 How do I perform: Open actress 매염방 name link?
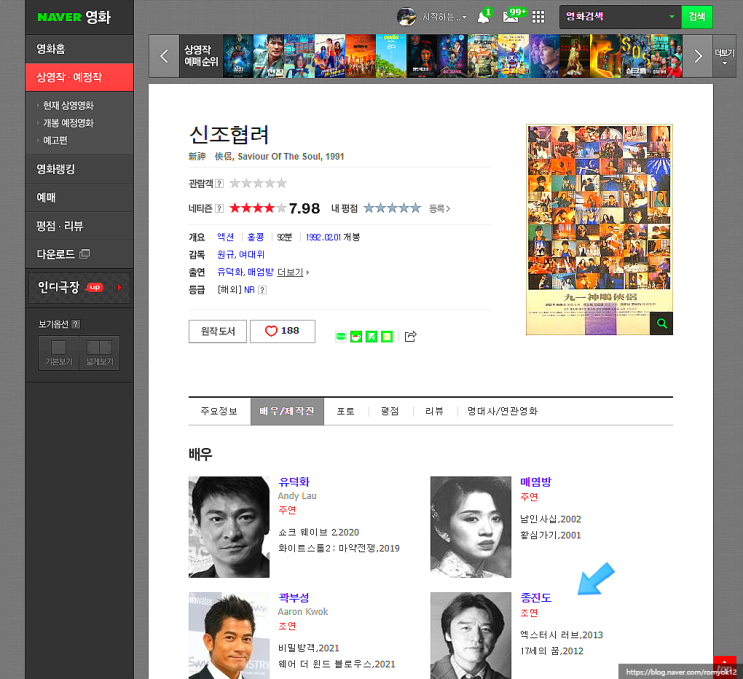point(535,482)
